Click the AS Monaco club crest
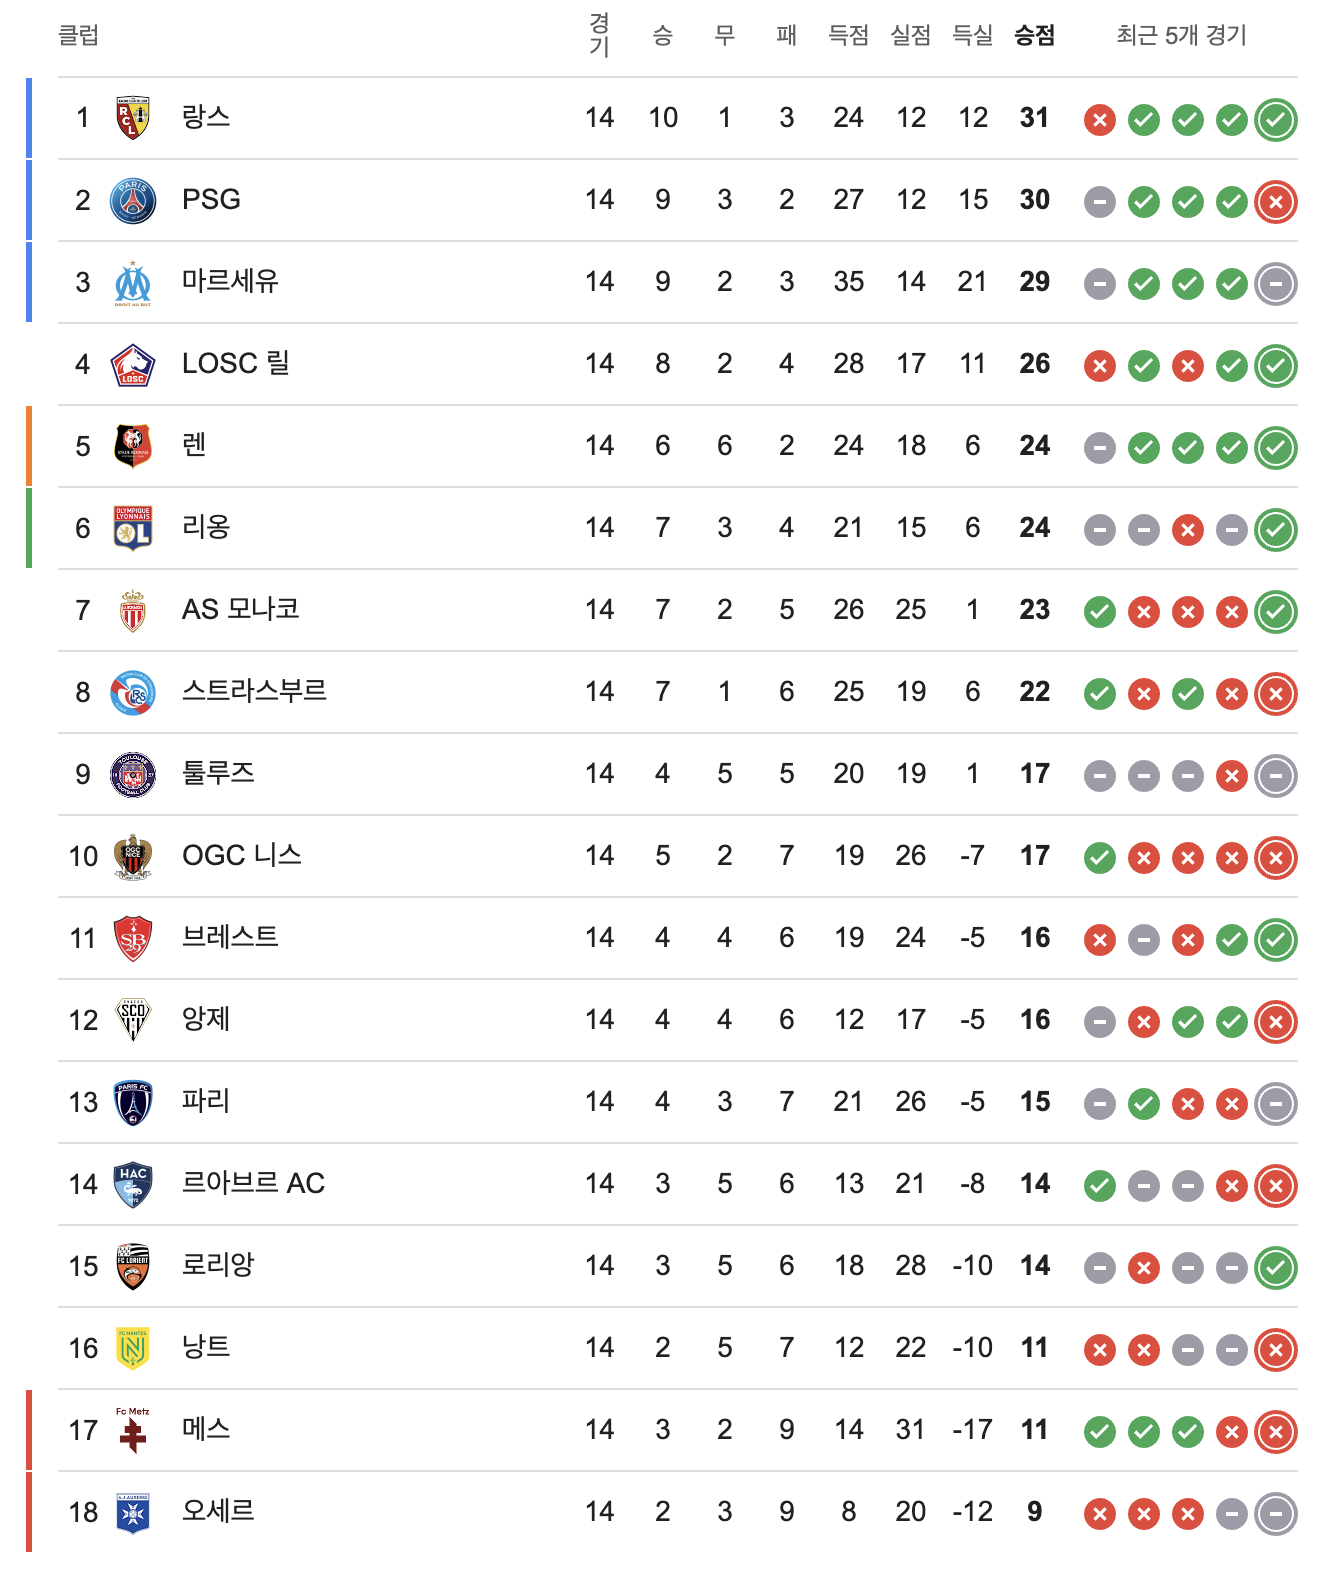 tap(133, 610)
